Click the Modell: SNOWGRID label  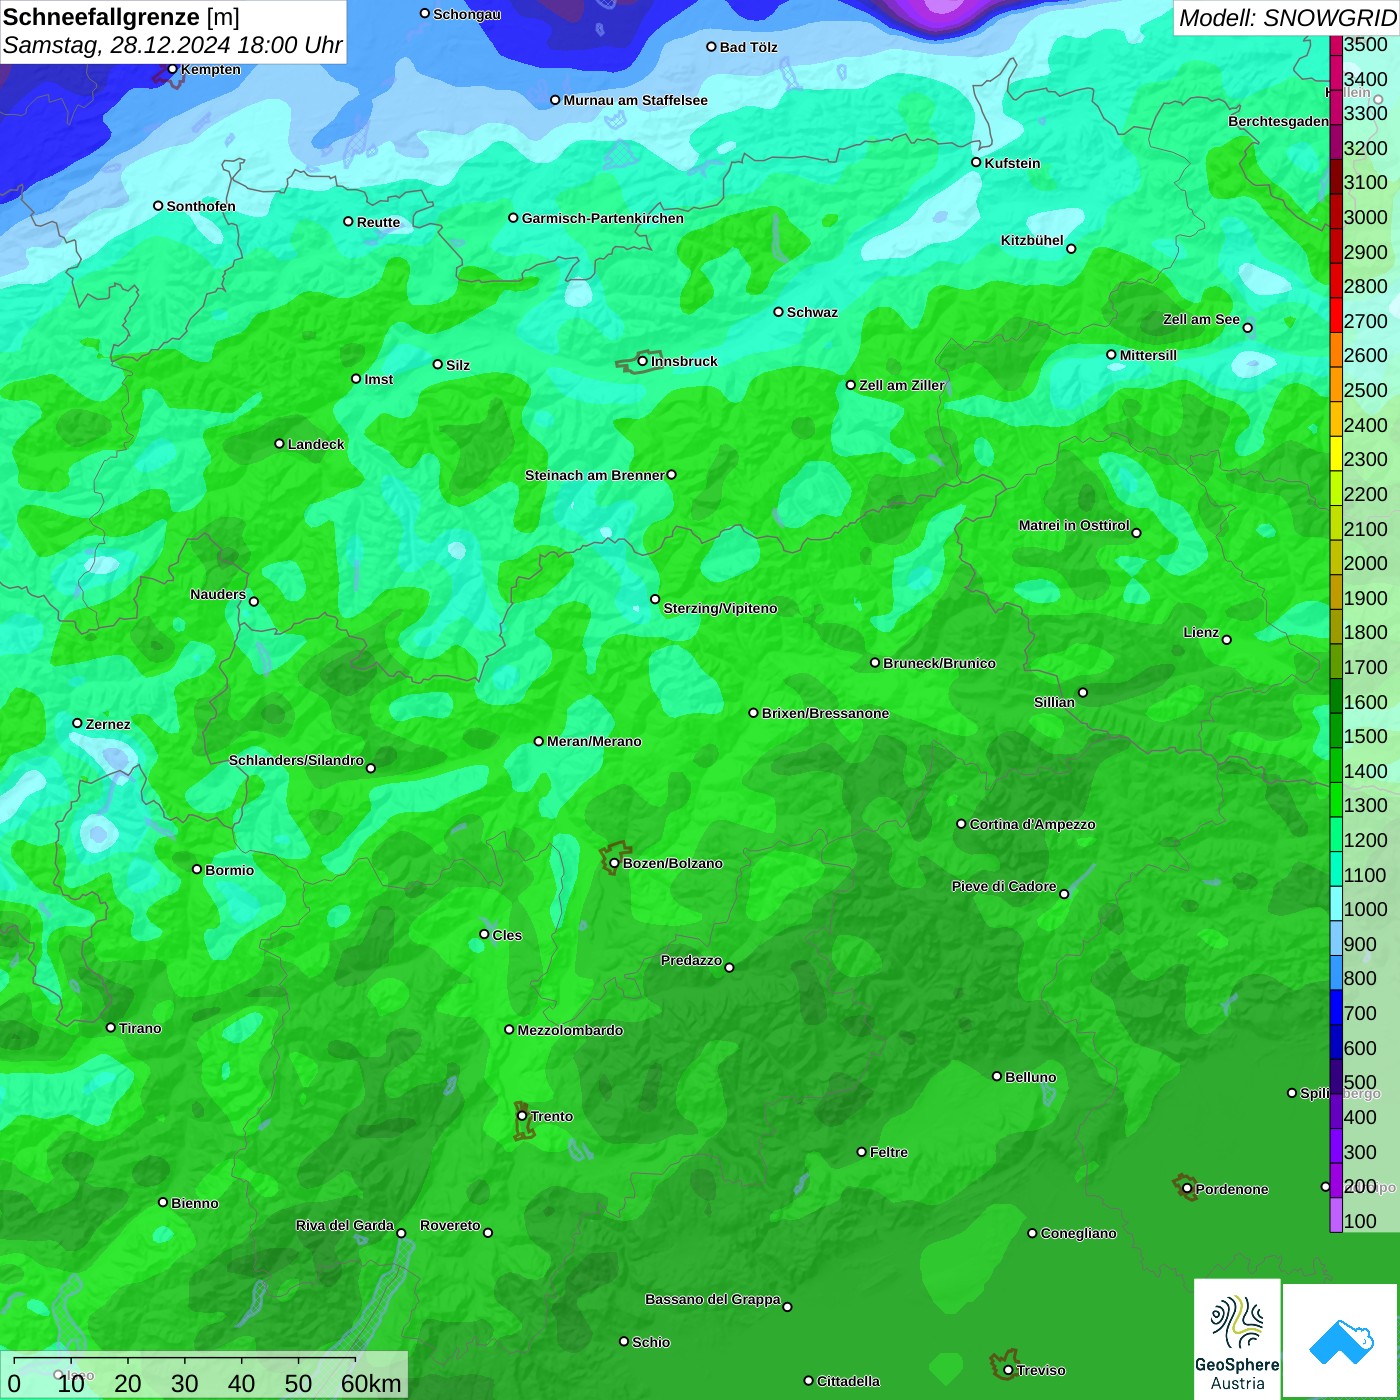click(1287, 18)
